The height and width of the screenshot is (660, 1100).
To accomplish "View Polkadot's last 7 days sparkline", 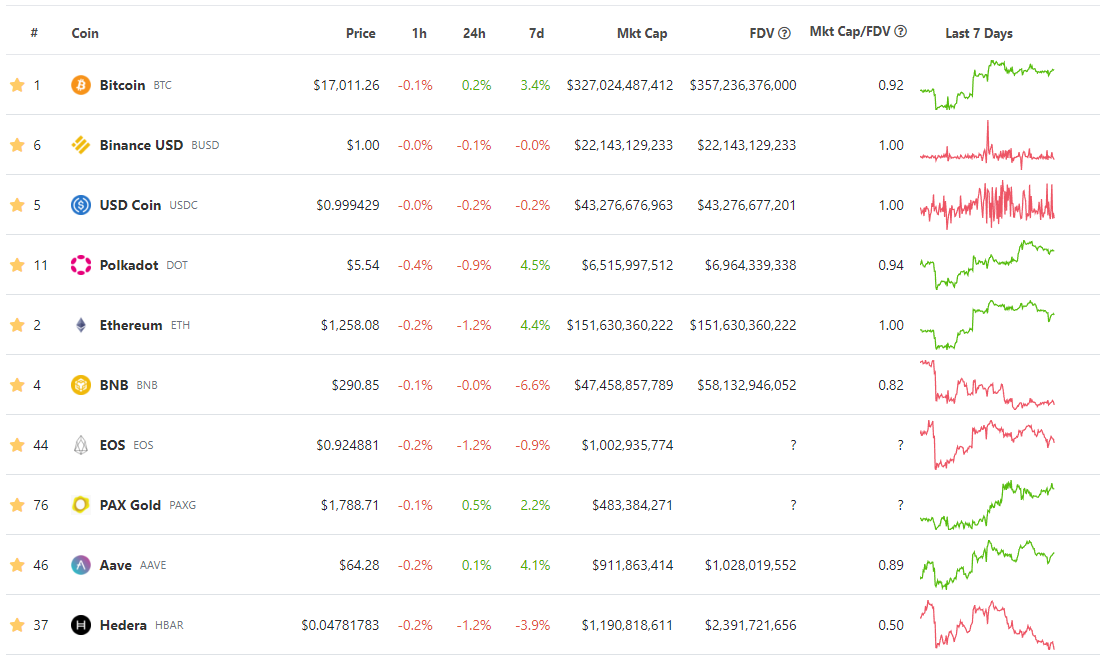I will click(x=987, y=265).
